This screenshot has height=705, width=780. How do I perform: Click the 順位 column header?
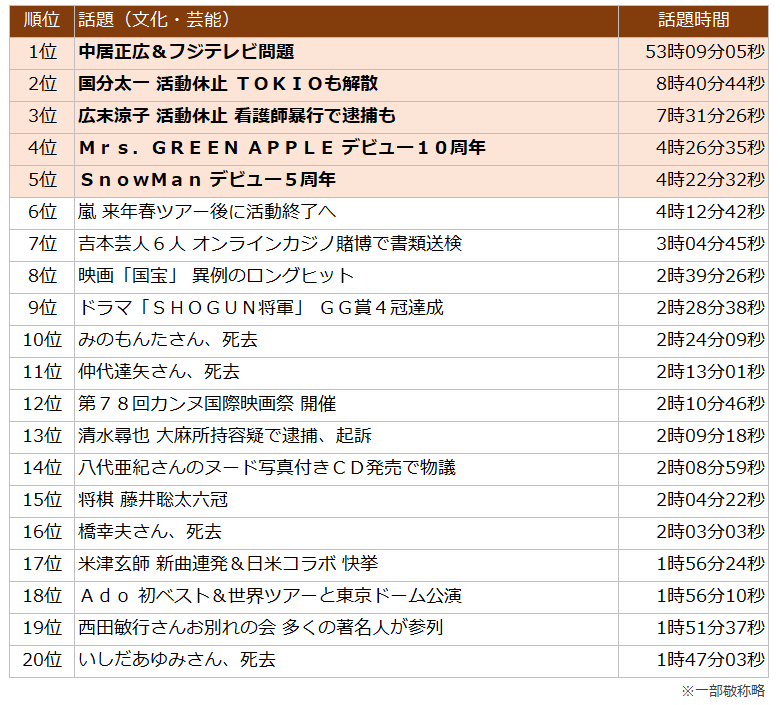42,20
